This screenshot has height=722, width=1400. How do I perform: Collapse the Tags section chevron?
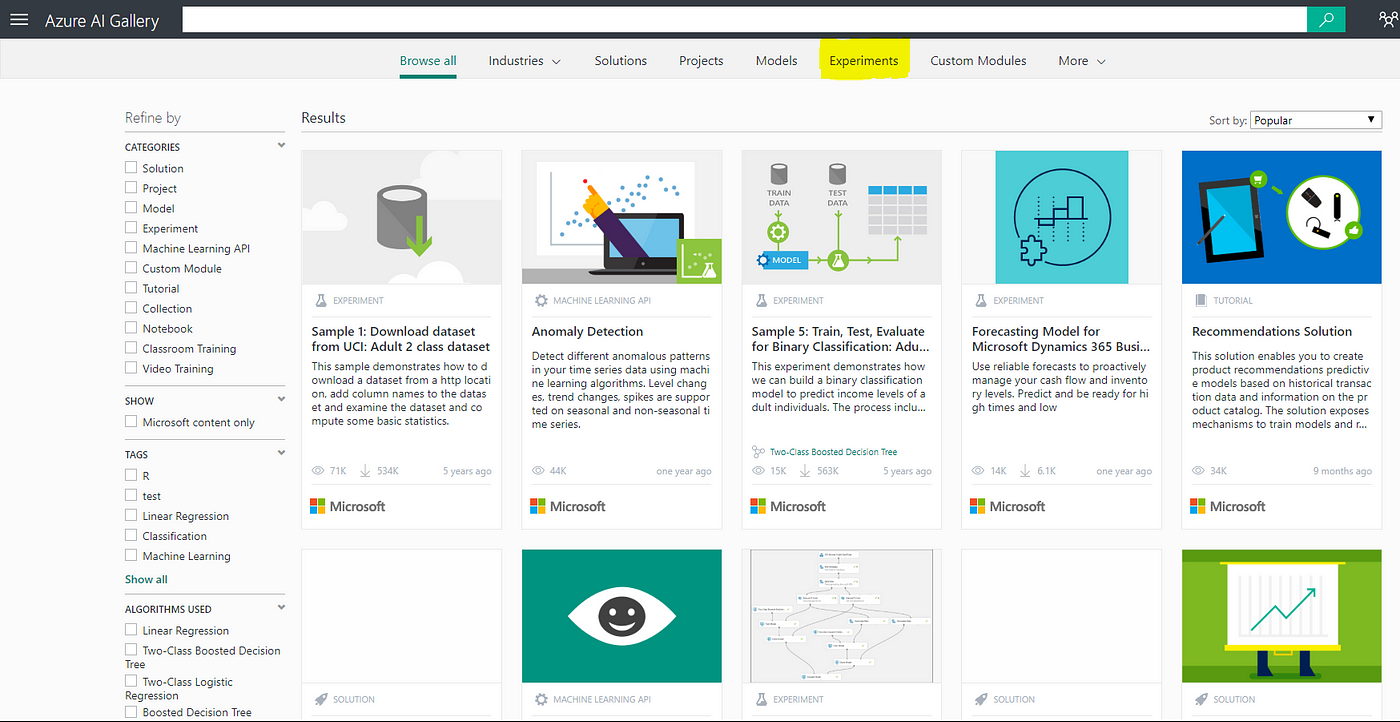(281, 454)
